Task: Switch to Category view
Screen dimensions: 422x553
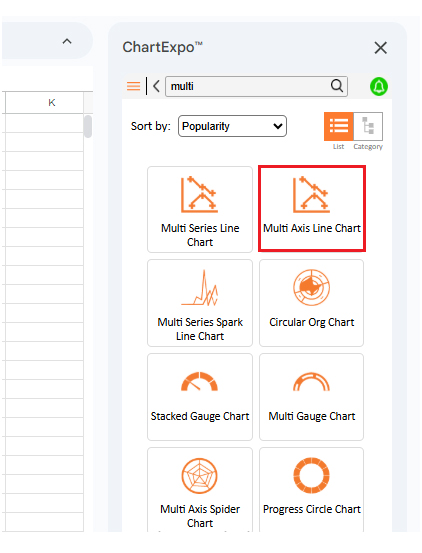Action: [x=368, y=127]
